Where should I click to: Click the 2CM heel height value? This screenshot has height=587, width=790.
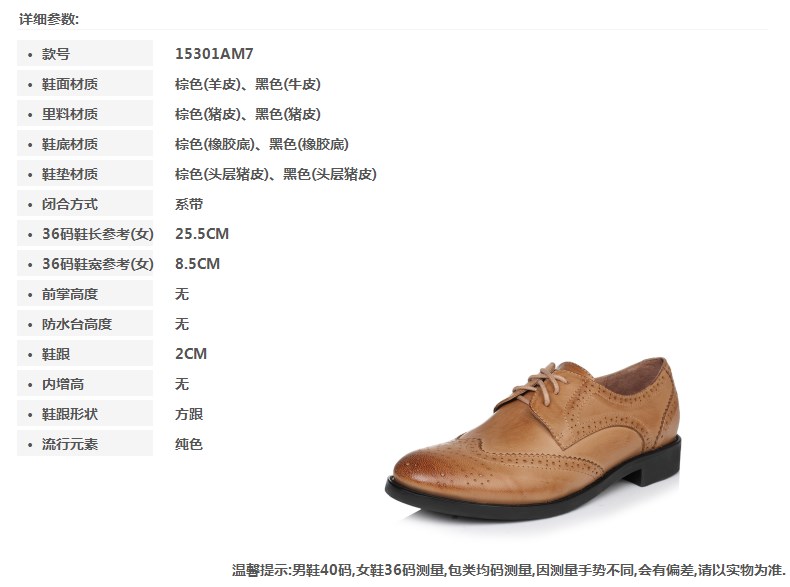[191, 354]
